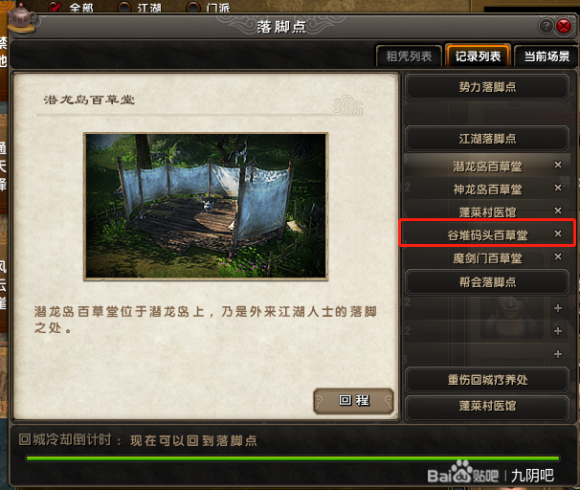Remove 魔剑门百草堂 entry via X icon

point(558,257)
